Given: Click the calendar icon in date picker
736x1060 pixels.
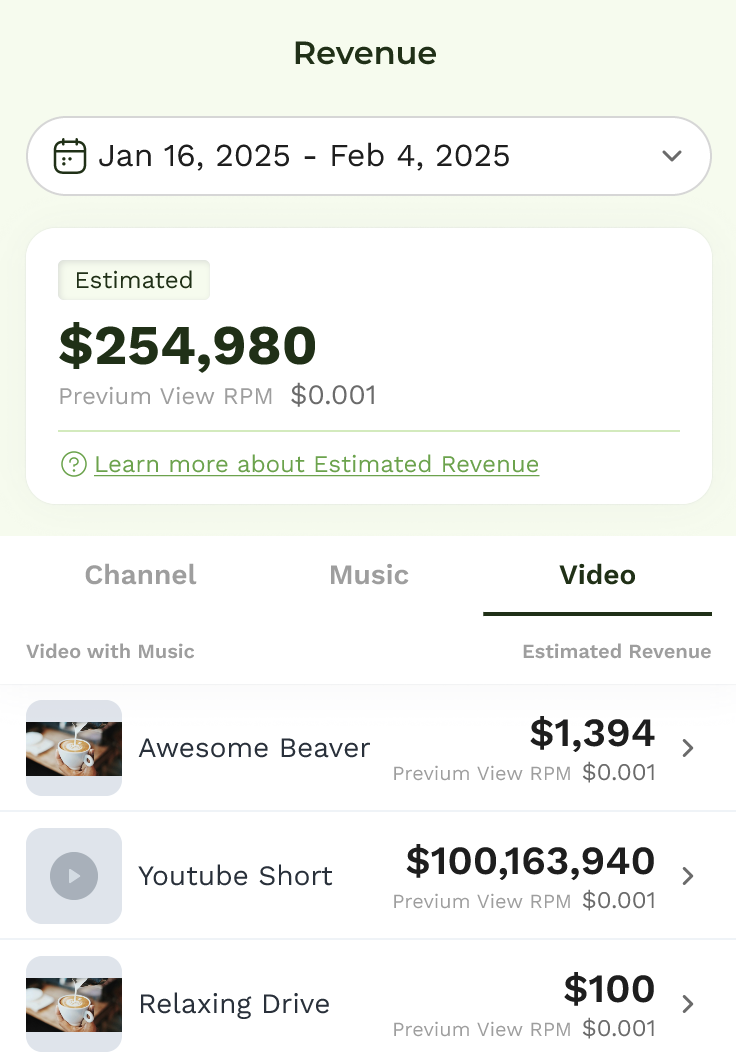Looking at the screenshot, I should pos(70,156).
